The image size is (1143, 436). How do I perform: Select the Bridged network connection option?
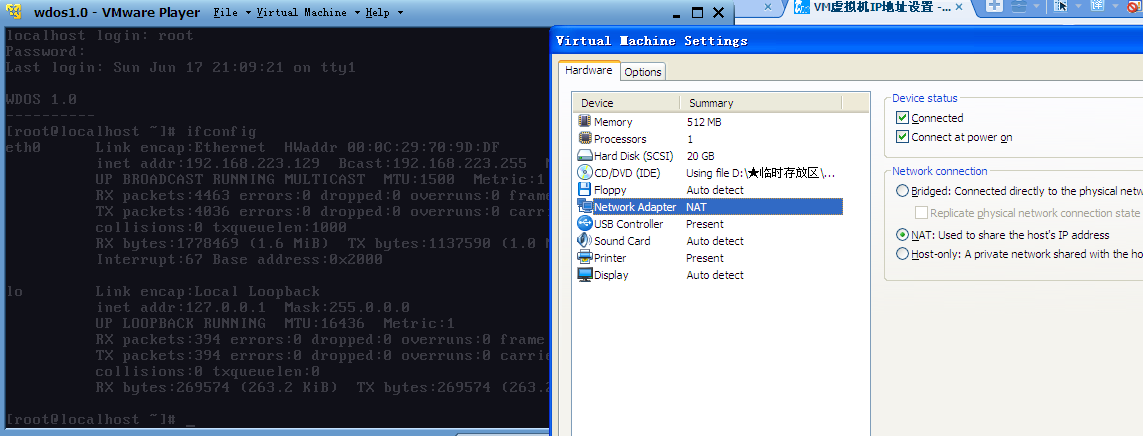903,191
